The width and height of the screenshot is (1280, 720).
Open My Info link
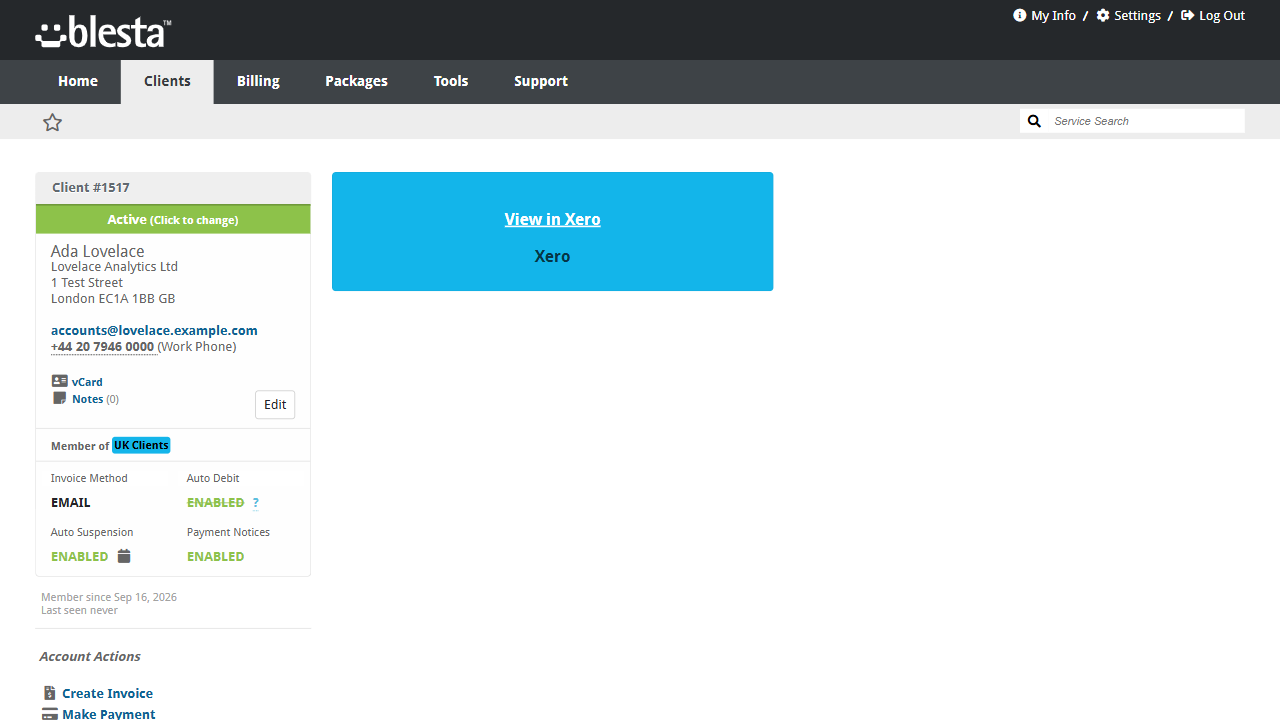pos(1053,15)
